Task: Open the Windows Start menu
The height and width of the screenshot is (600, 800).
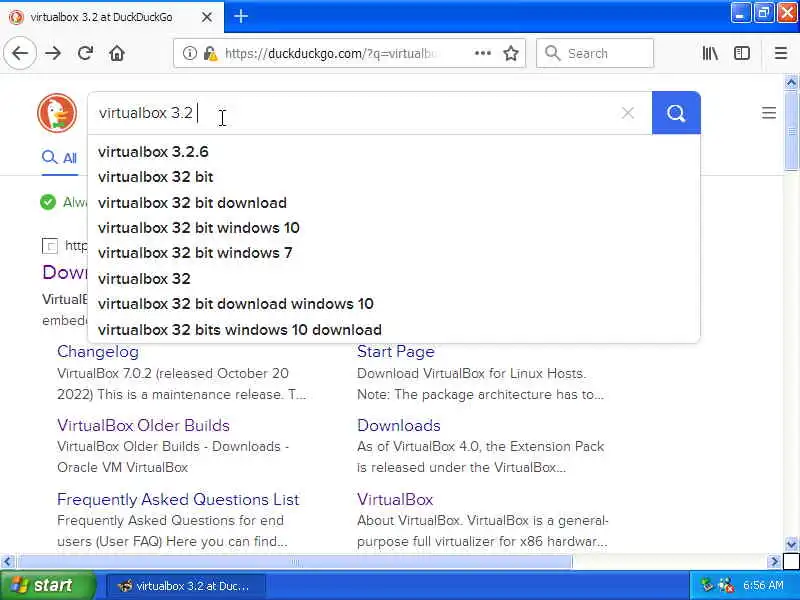Action: tap(47, 585)
